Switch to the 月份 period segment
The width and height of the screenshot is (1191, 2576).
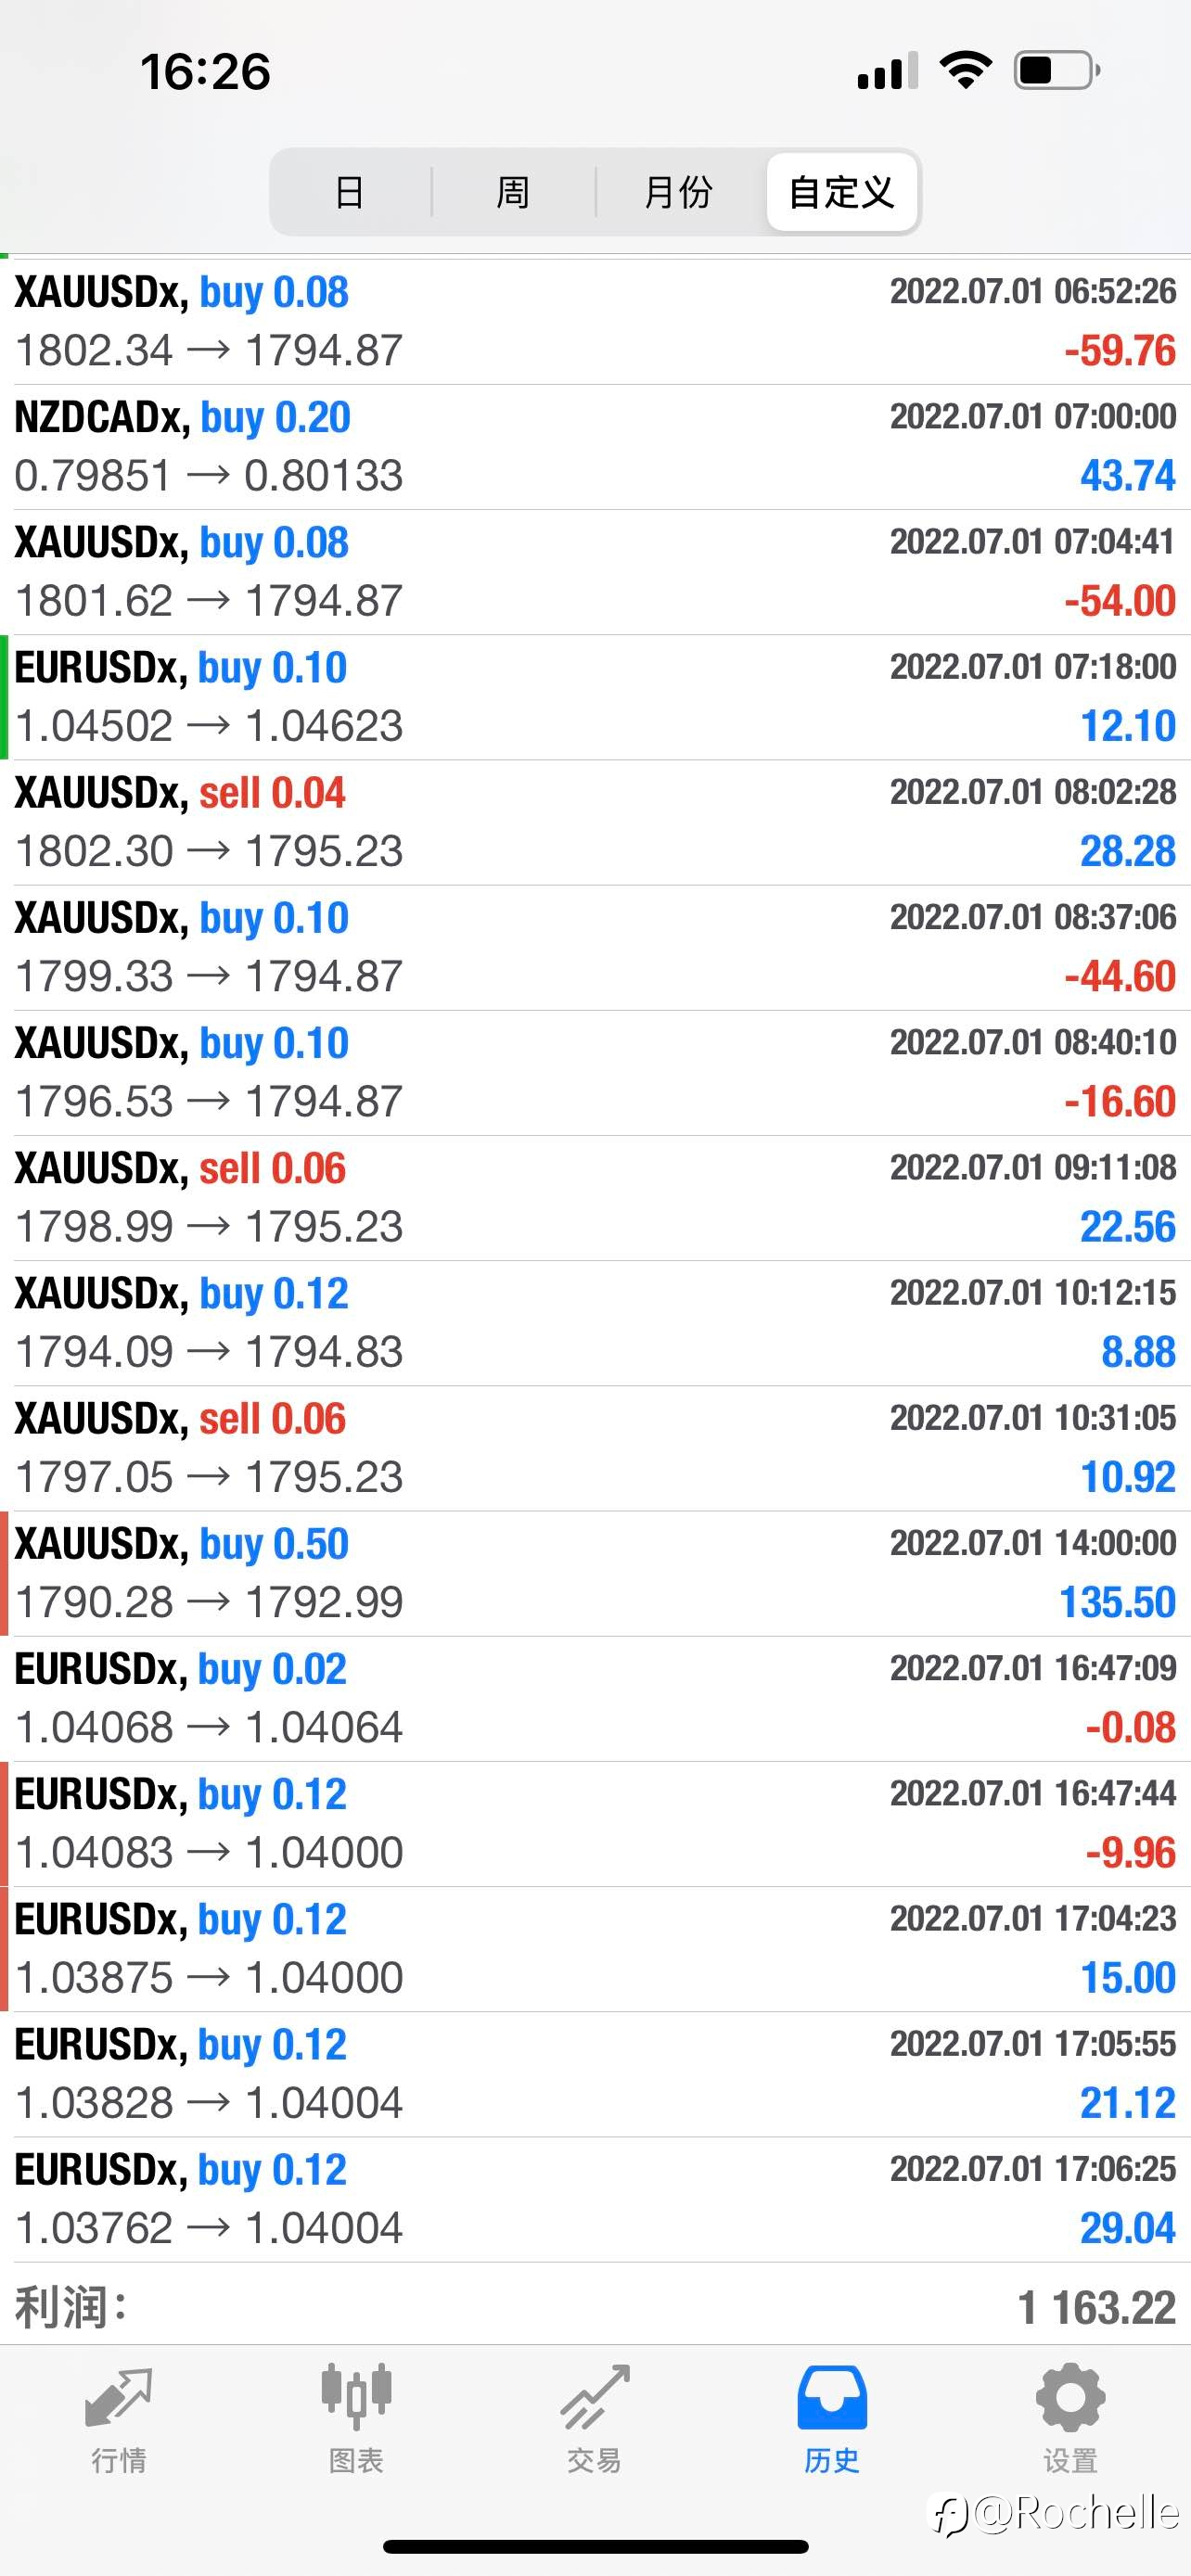coord(678,192)
